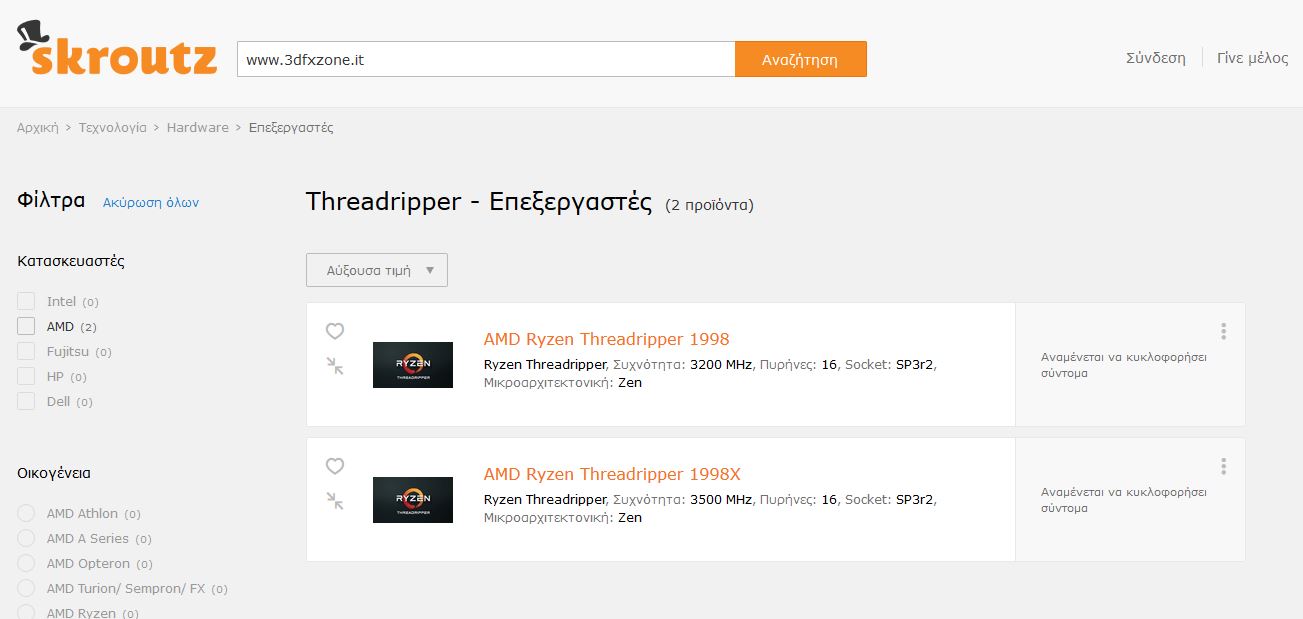The image size is (1303, 619).
Task: Select the AMD Opteron family radio
Action: point(26,563)
